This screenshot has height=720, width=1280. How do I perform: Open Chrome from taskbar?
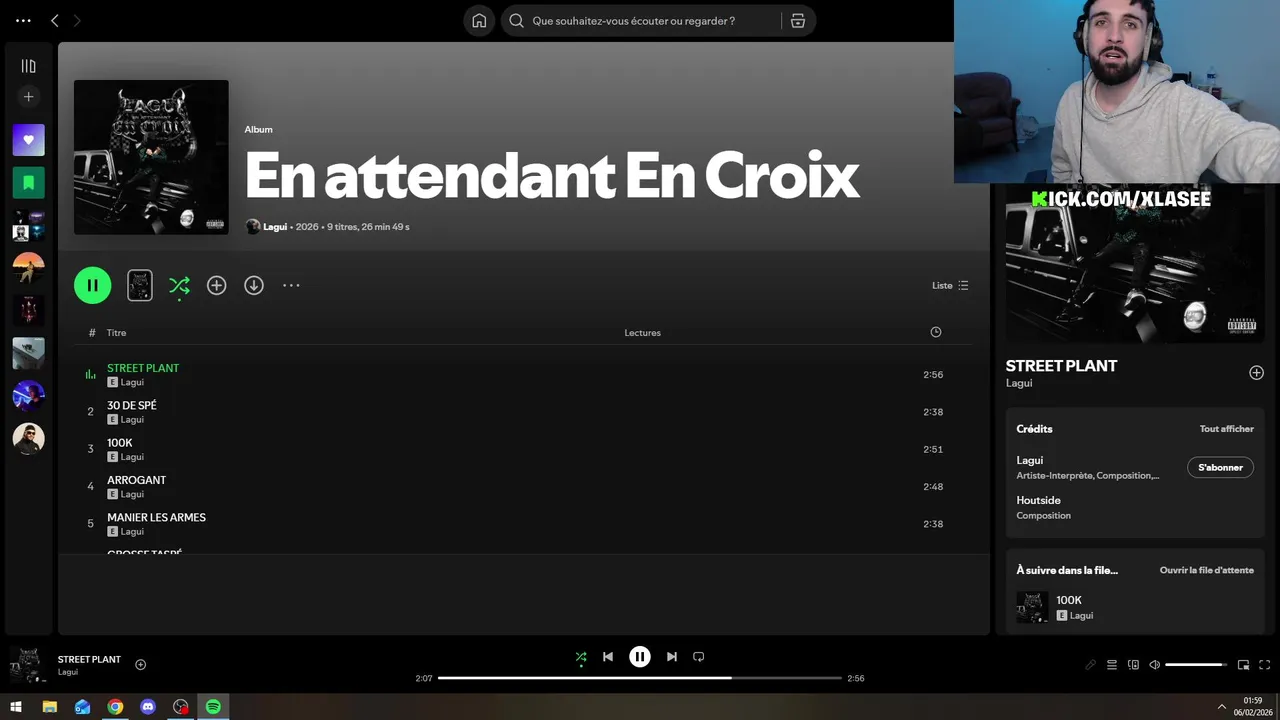115,706
